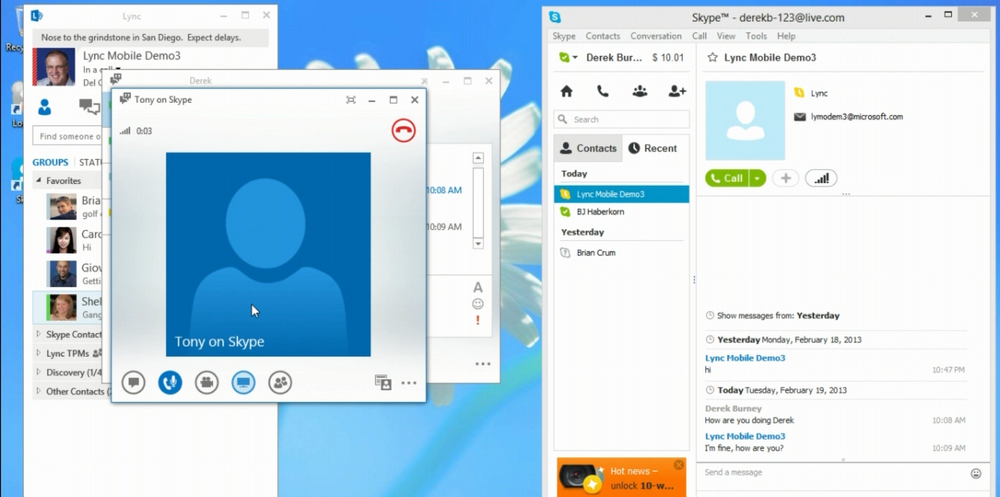Open the emoticon picker in Derek window
This screenshot has width=1000, height=497.
pyautogui.click(x=478, y=304)
